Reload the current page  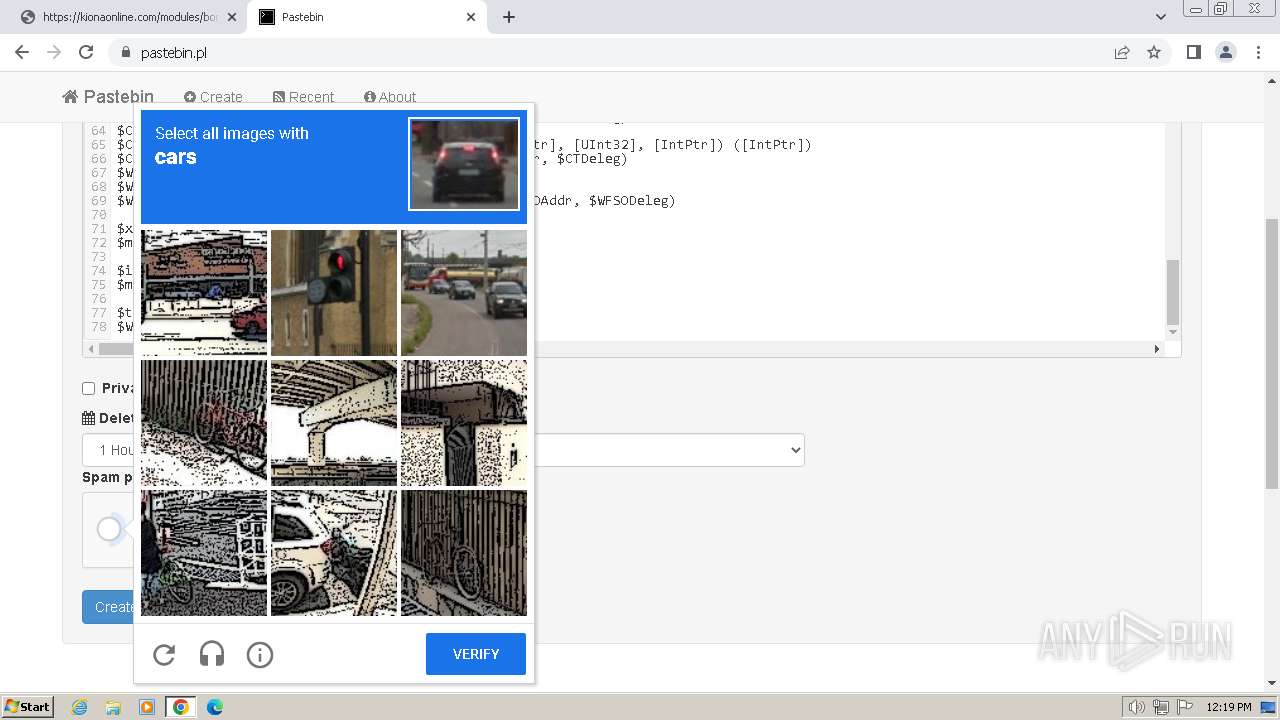coord(86,52)
